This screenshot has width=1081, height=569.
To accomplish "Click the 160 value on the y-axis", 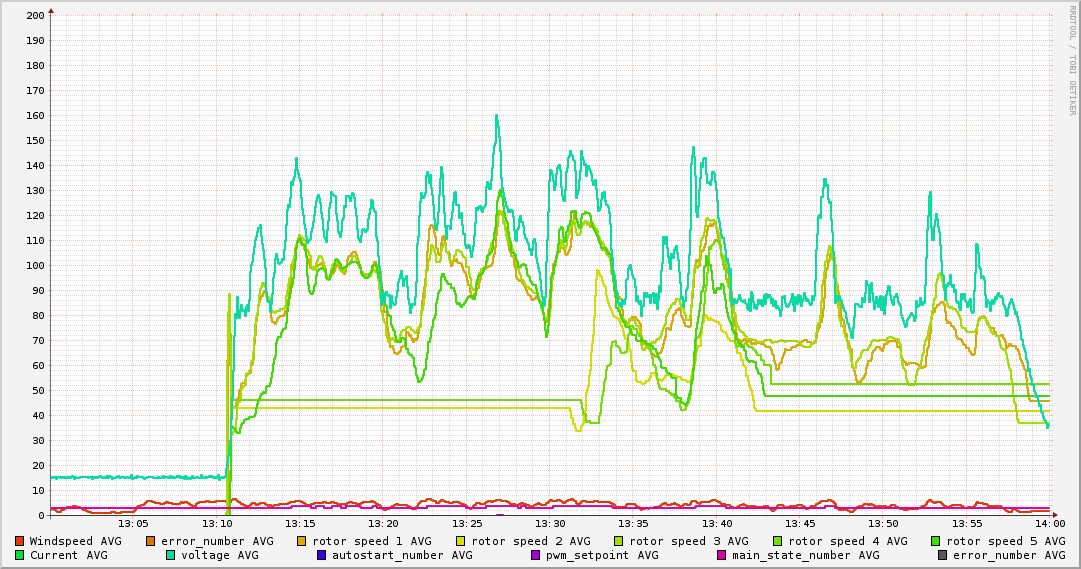I will pyautogui.click(x=35, y=115).
